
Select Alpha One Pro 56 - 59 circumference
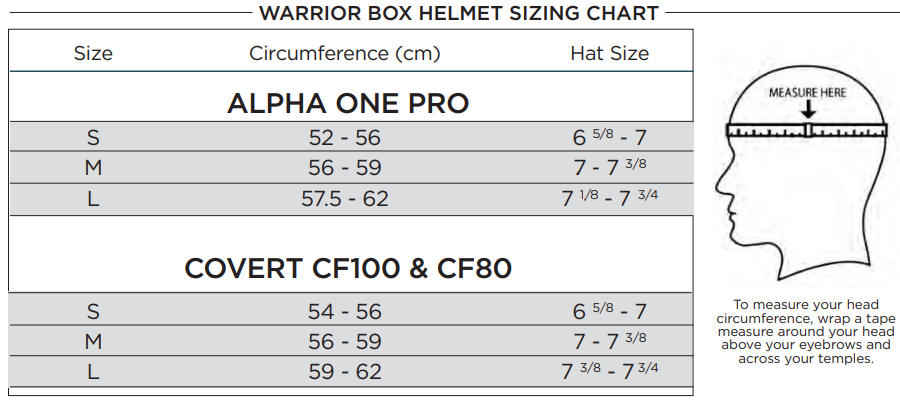pyautogui.click(x=344, y=167)
